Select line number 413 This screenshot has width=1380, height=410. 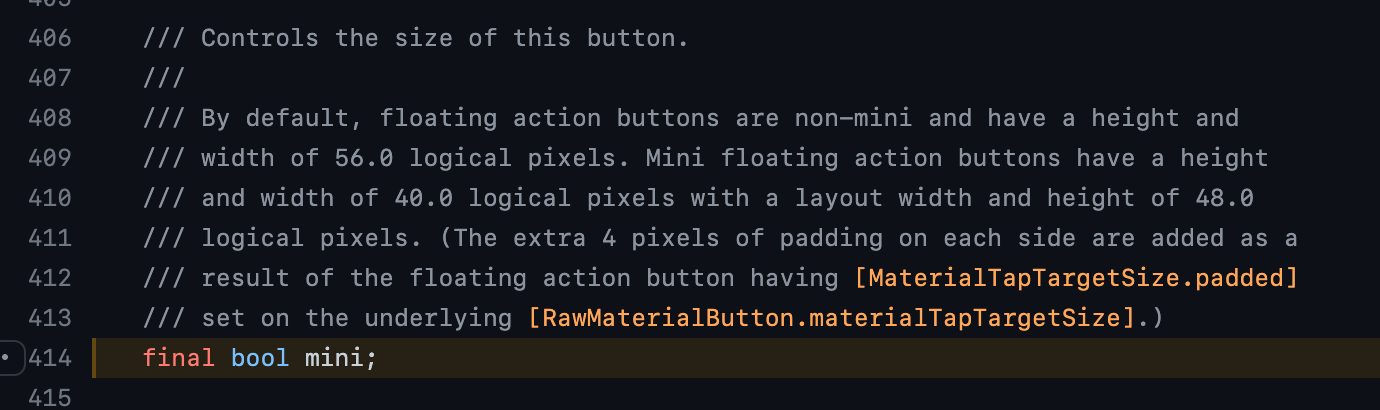click(50, 318)
